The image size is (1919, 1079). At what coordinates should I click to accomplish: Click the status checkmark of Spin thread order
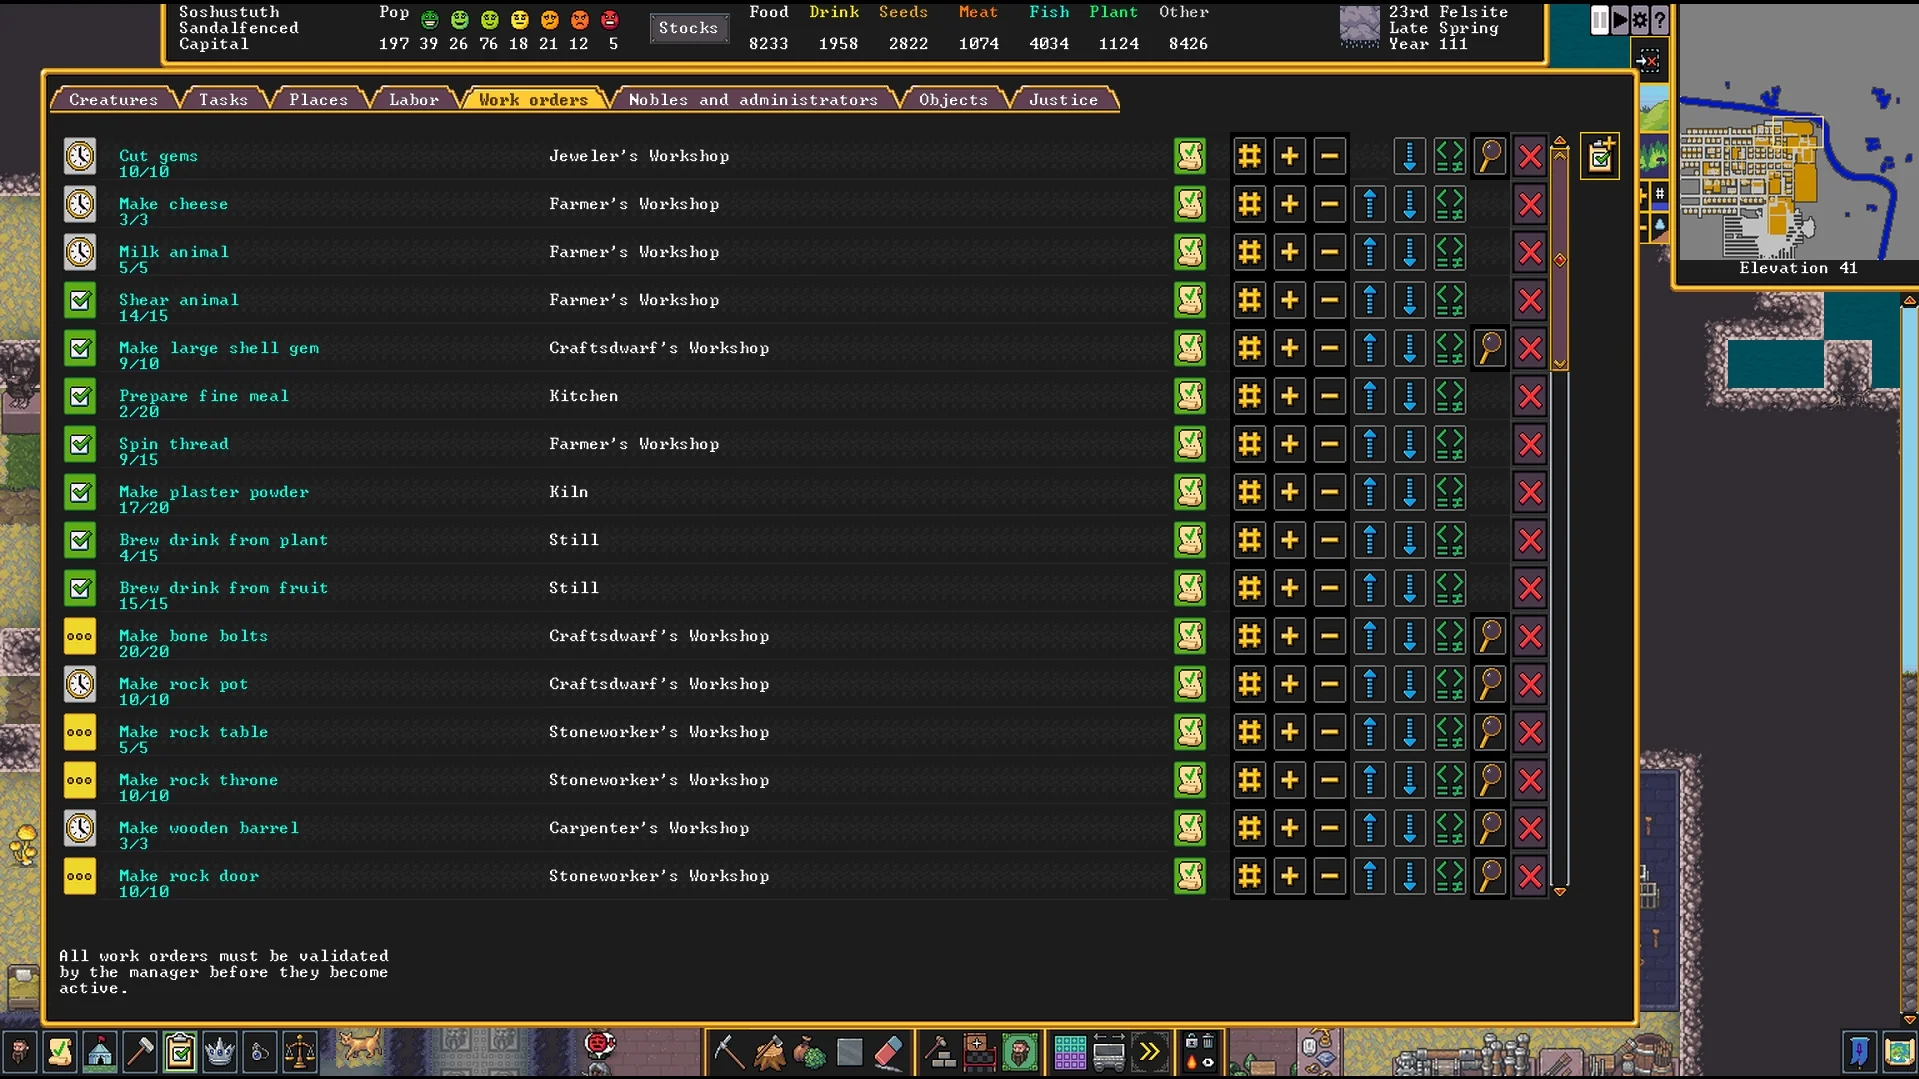[x=80, y=444]
